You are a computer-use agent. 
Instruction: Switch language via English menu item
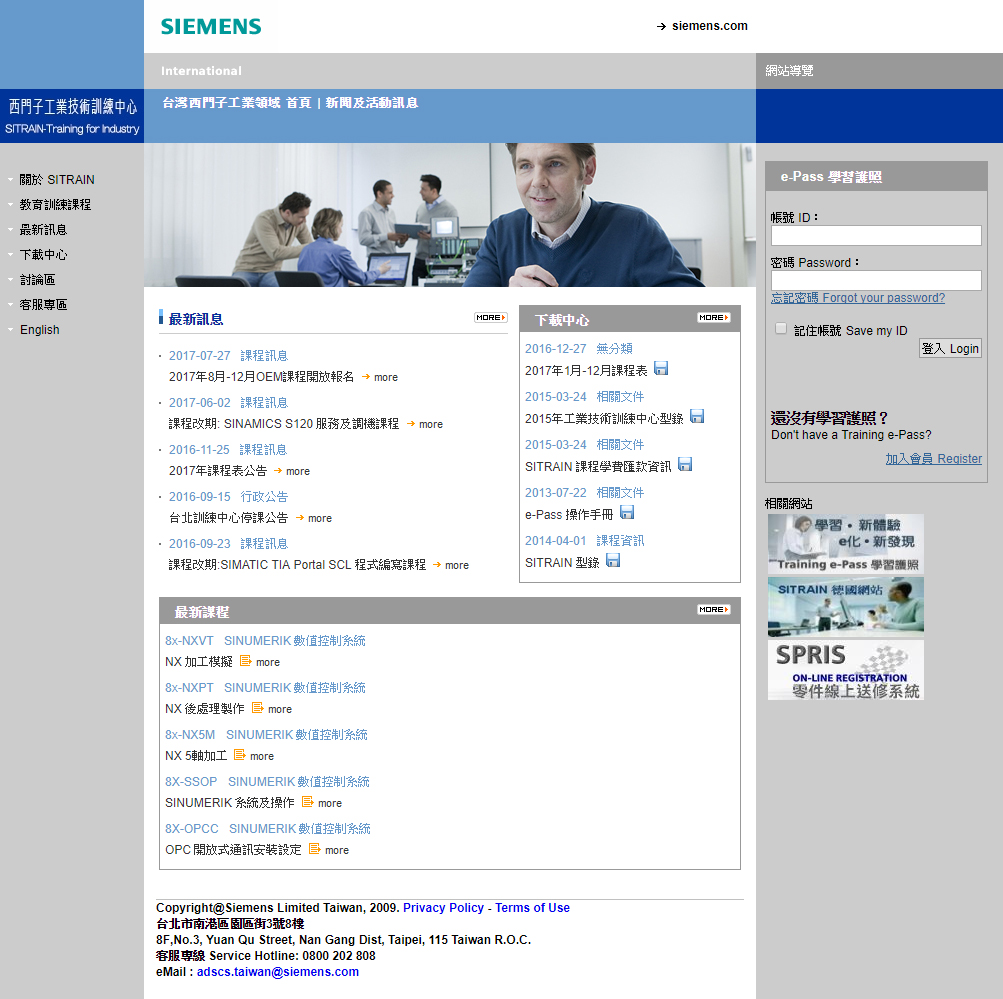coord(39,330)
